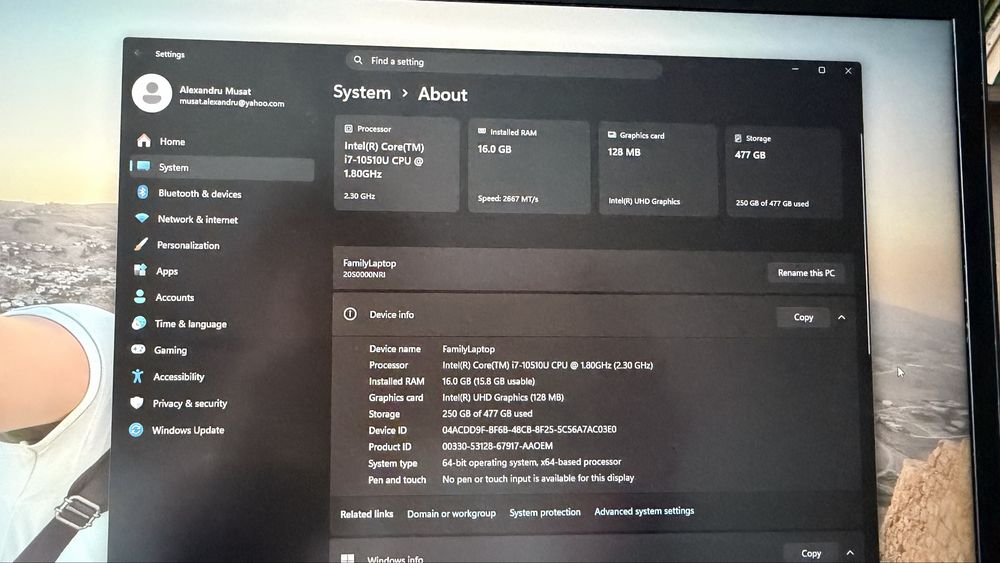Click the Installed RAM 16.0 GB card

click(529, 166)
